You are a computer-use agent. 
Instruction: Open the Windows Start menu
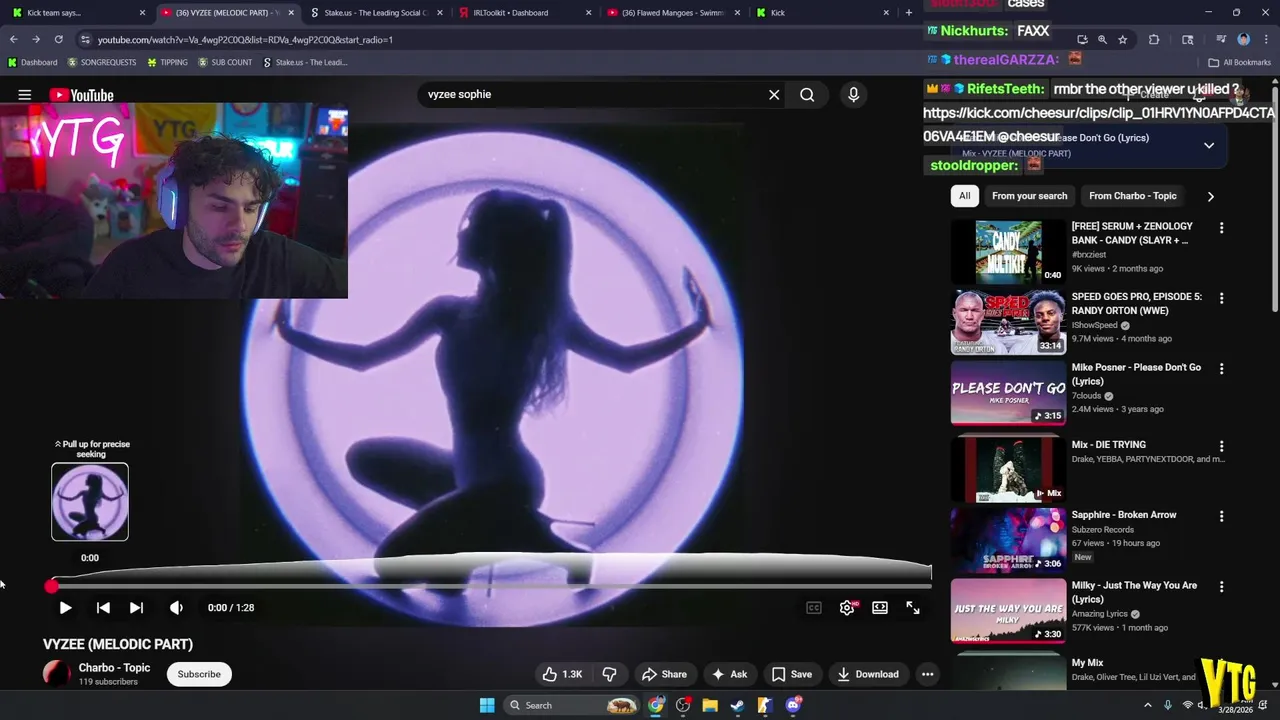487,705
